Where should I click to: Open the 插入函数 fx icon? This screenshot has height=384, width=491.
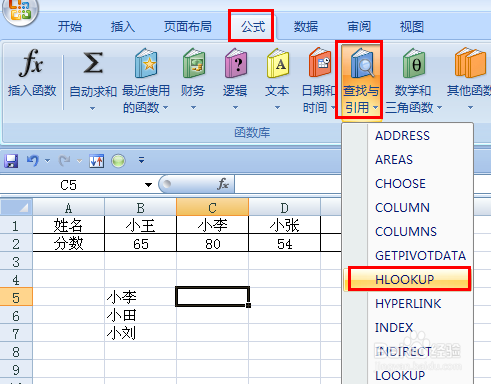(x=31, y=63)
